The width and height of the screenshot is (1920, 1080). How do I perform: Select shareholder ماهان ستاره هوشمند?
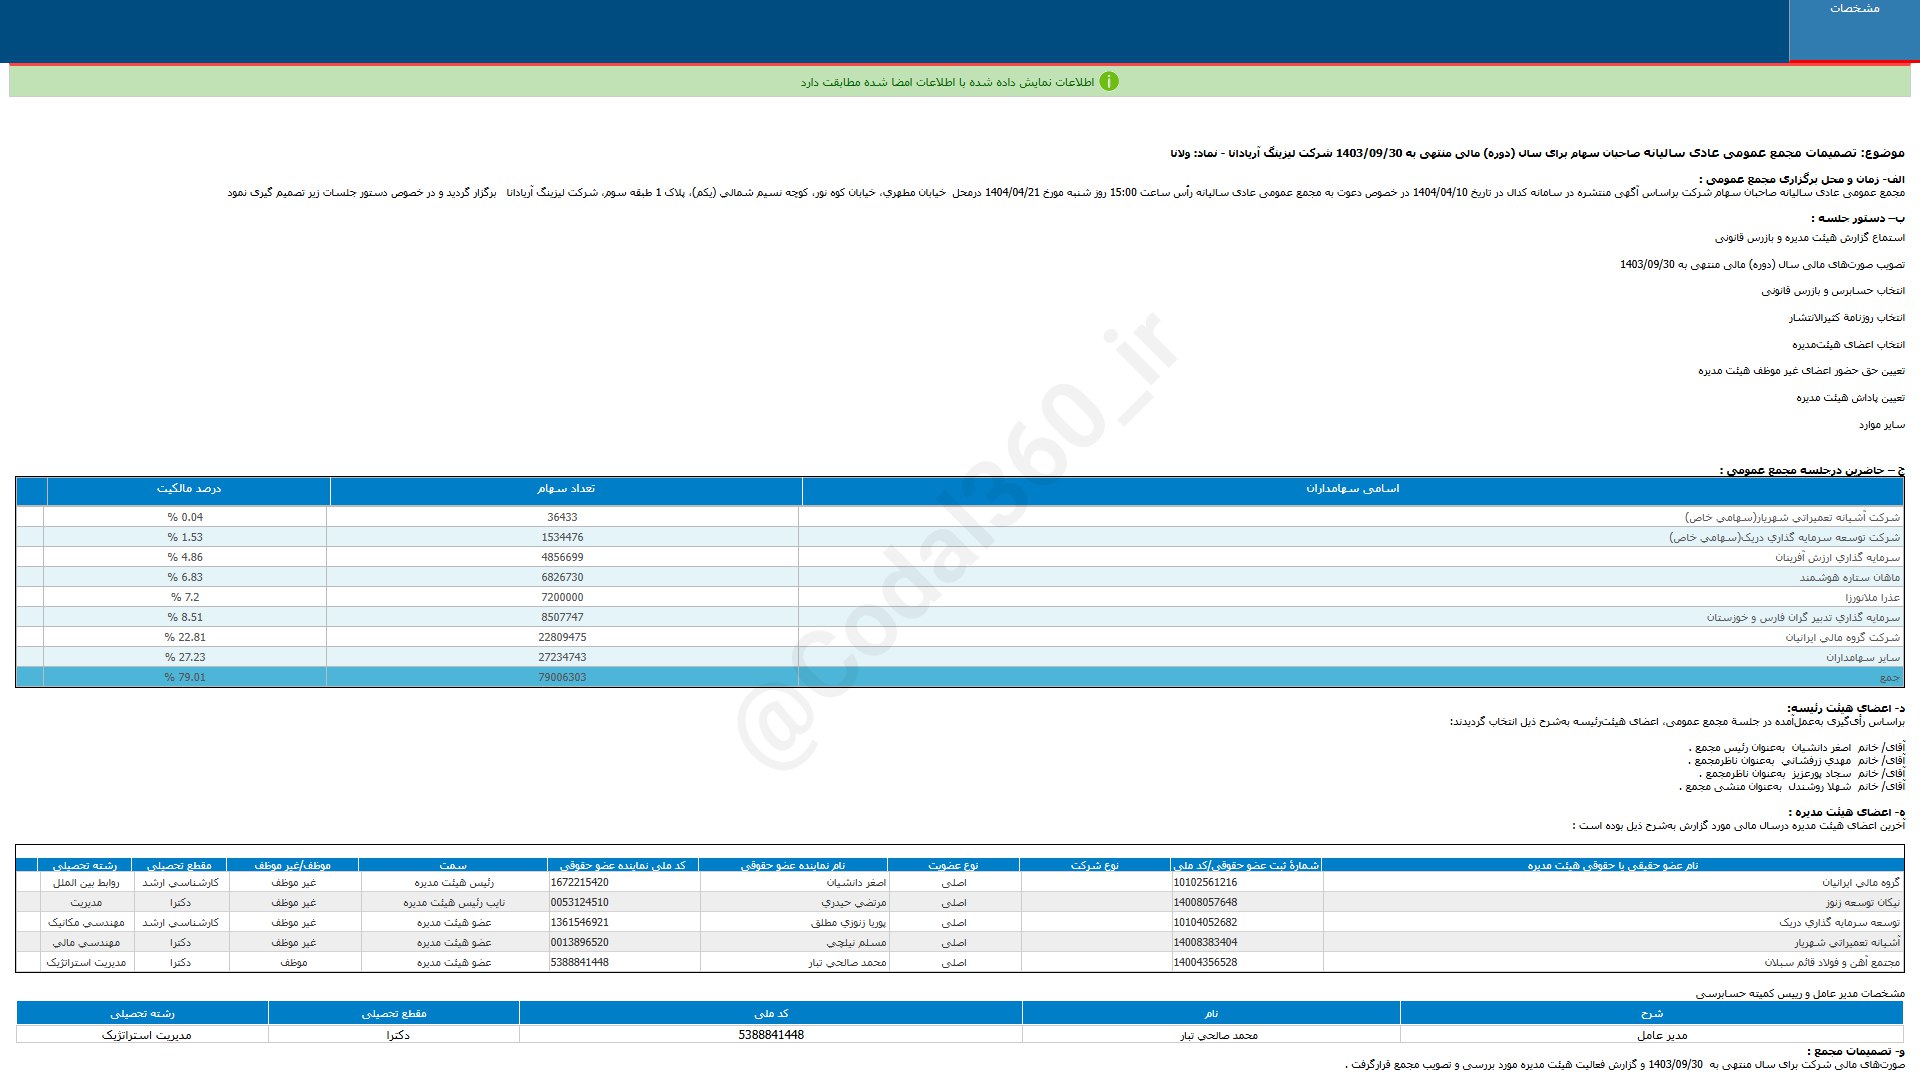1850,577
